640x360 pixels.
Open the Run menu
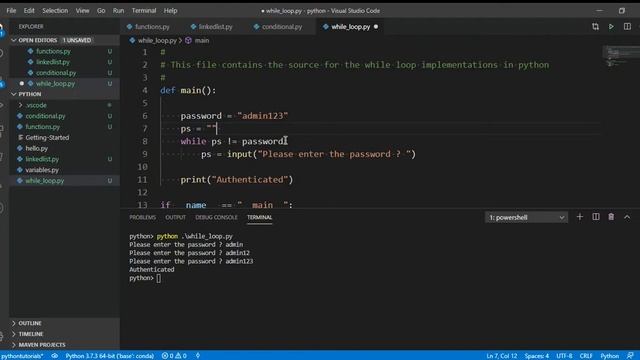point(118,11)
